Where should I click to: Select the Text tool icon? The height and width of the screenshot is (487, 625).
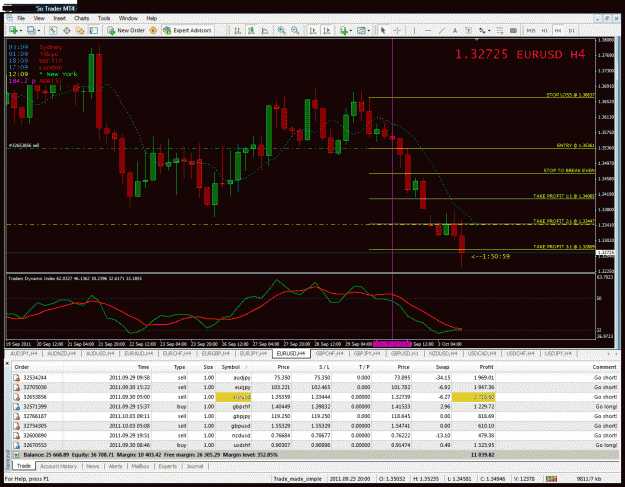[x=455, y=31]
